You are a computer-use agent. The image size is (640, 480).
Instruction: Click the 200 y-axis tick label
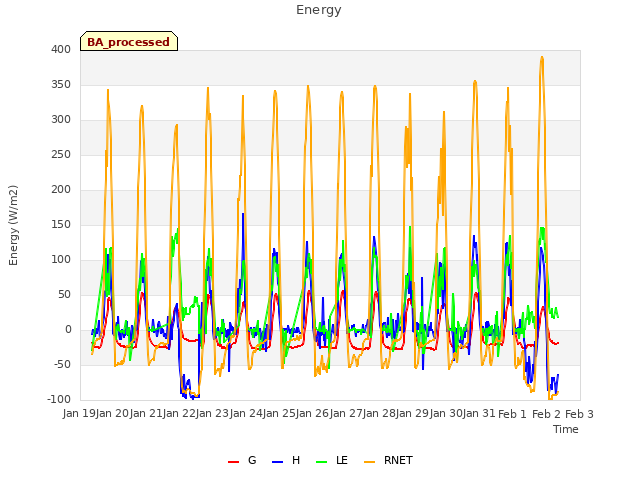pyautogui.click(x=61, y=189)
